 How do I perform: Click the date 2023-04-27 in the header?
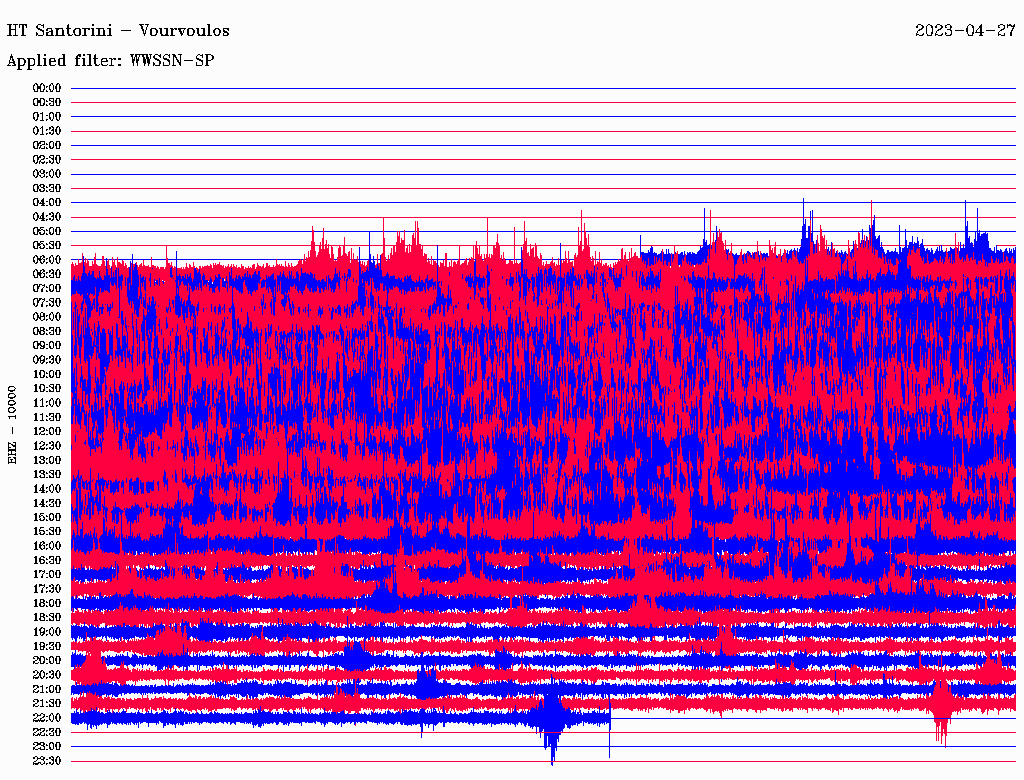coord(964,30)
